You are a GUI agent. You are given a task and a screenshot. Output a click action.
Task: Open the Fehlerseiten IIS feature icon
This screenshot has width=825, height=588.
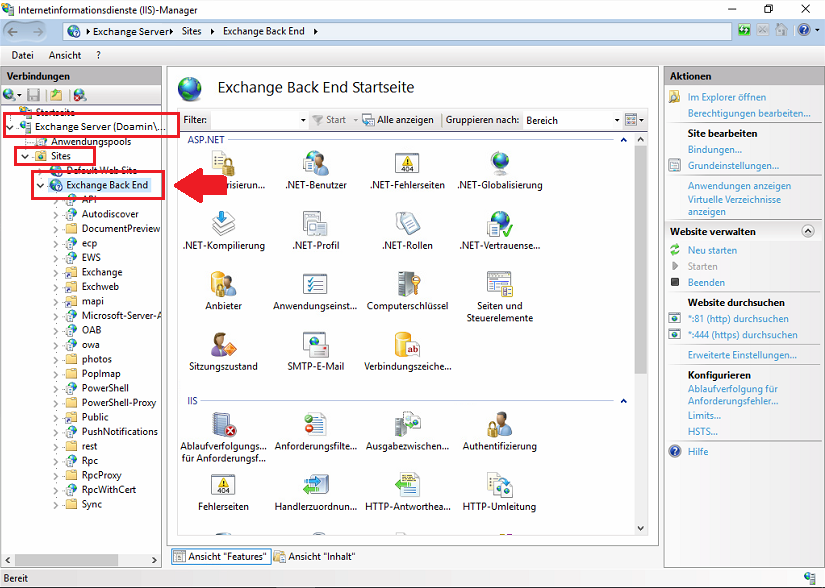pyautogui.click(x=224, y=485)
